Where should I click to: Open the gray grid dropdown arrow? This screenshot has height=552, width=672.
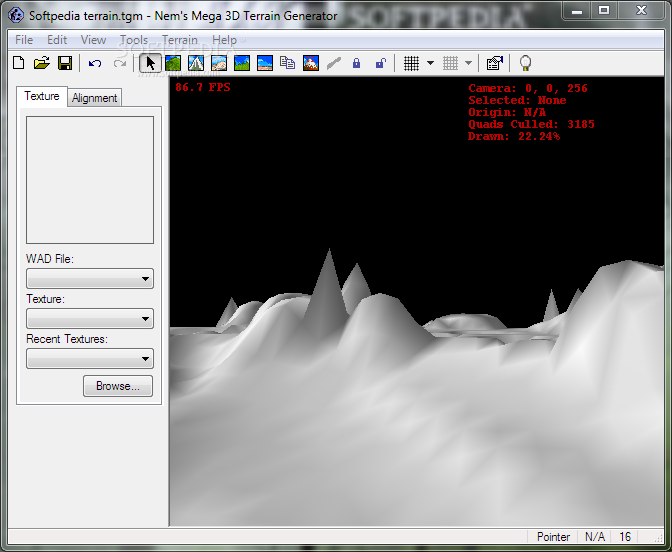[468, 63]
